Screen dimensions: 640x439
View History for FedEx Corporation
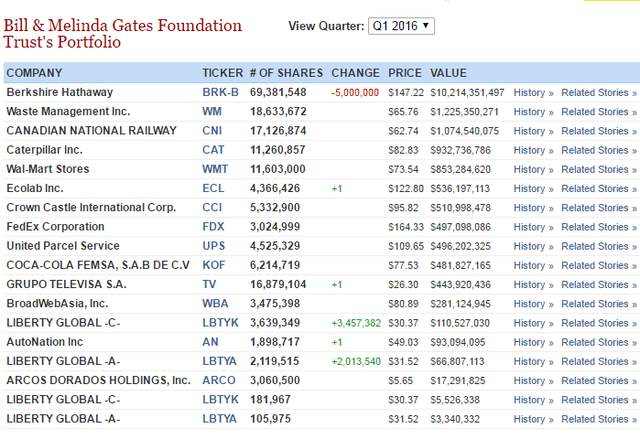pos(533,227)
